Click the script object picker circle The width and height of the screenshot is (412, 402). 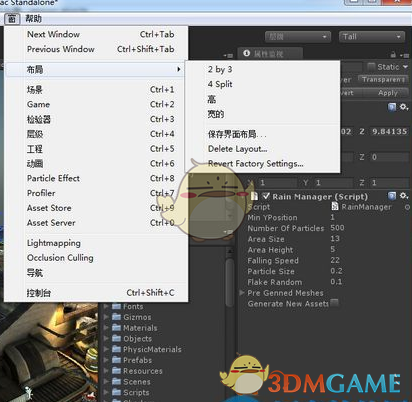pyautogui.click(x=407, y=207)
